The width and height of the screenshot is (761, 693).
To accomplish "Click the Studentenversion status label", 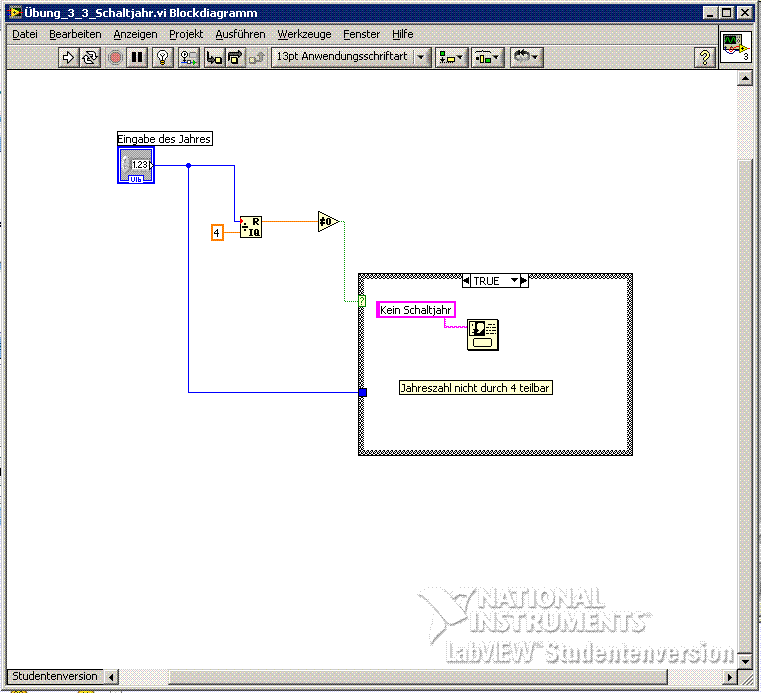I will coord(55,676).
